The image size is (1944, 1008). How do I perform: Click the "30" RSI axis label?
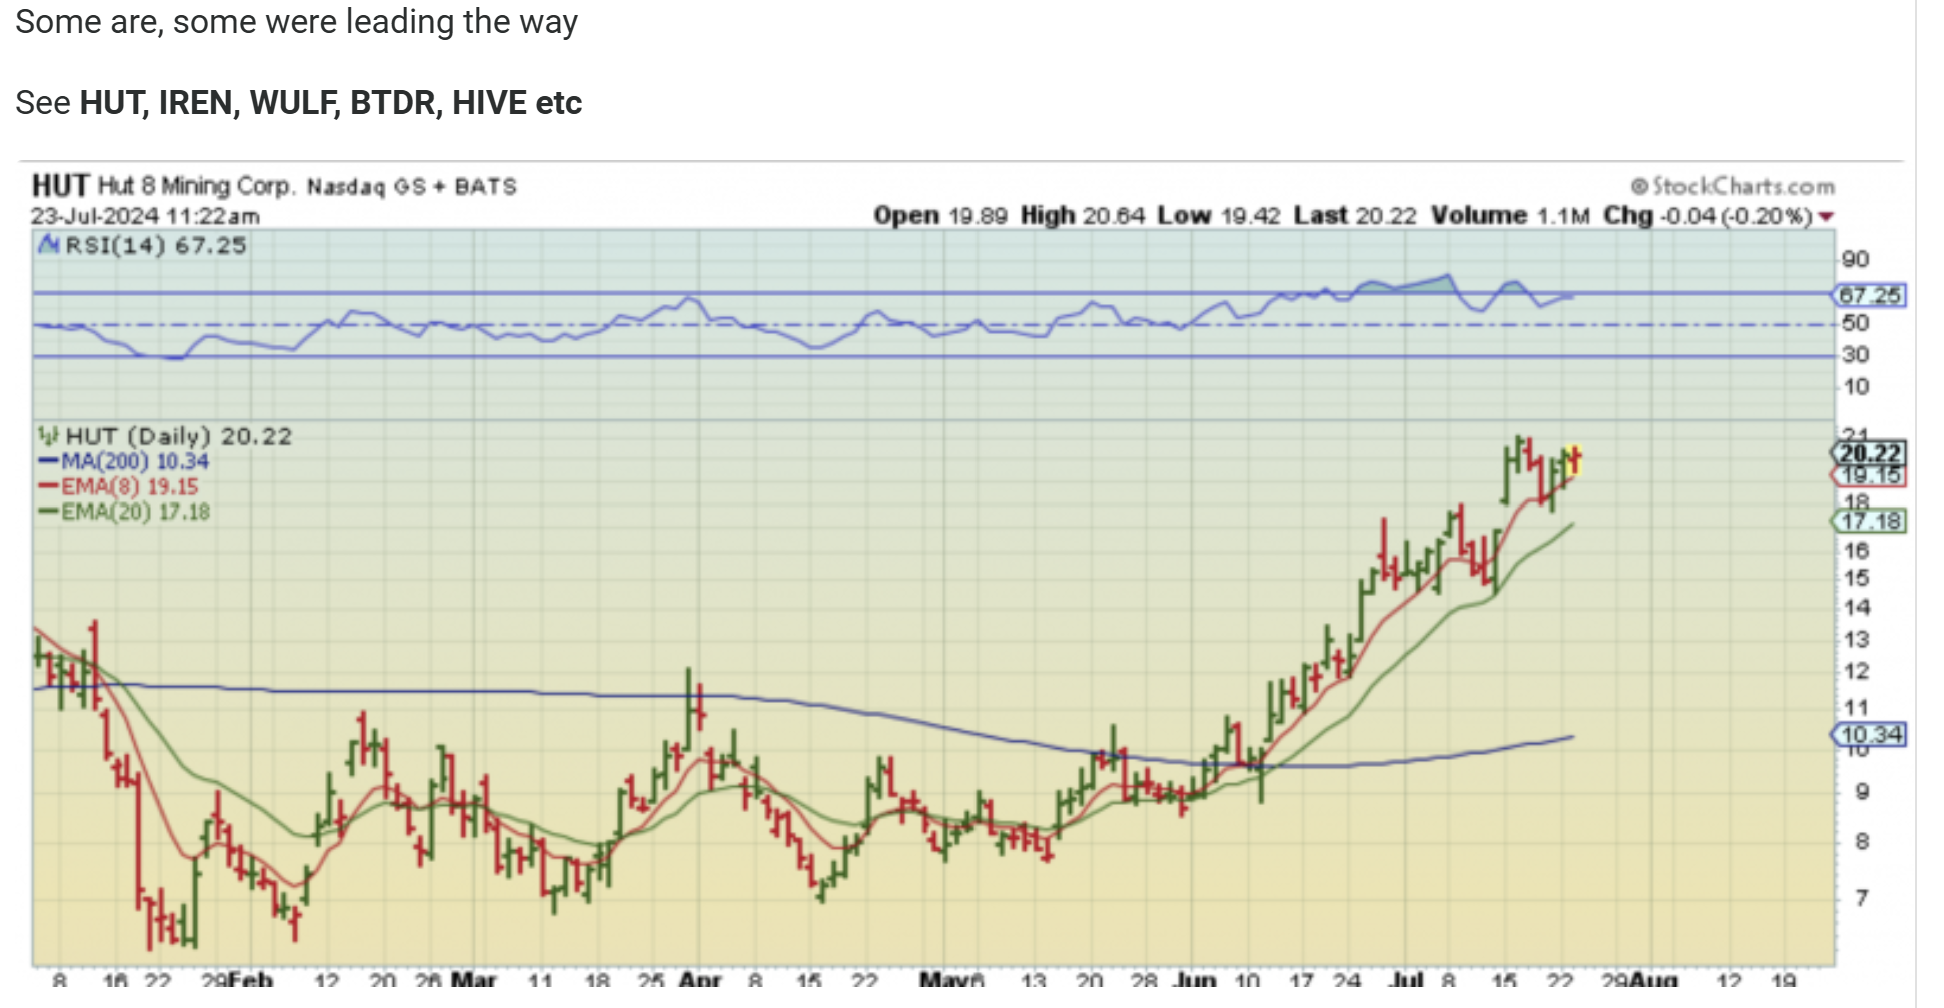tap(1856, 354)
